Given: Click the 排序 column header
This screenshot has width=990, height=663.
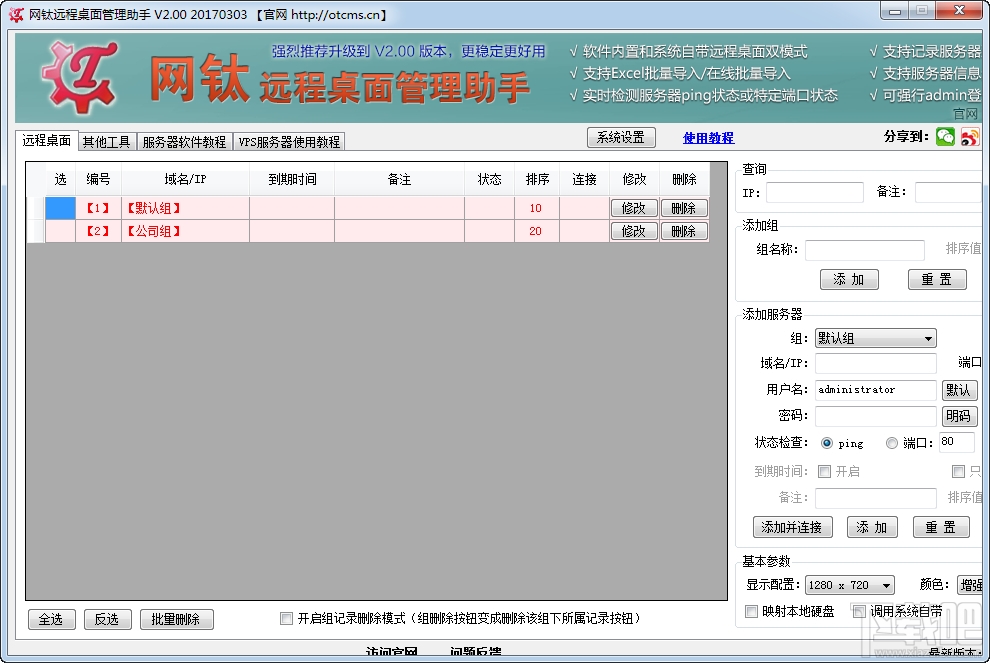Looking at the screenshot, I should [x=537, y=179].
